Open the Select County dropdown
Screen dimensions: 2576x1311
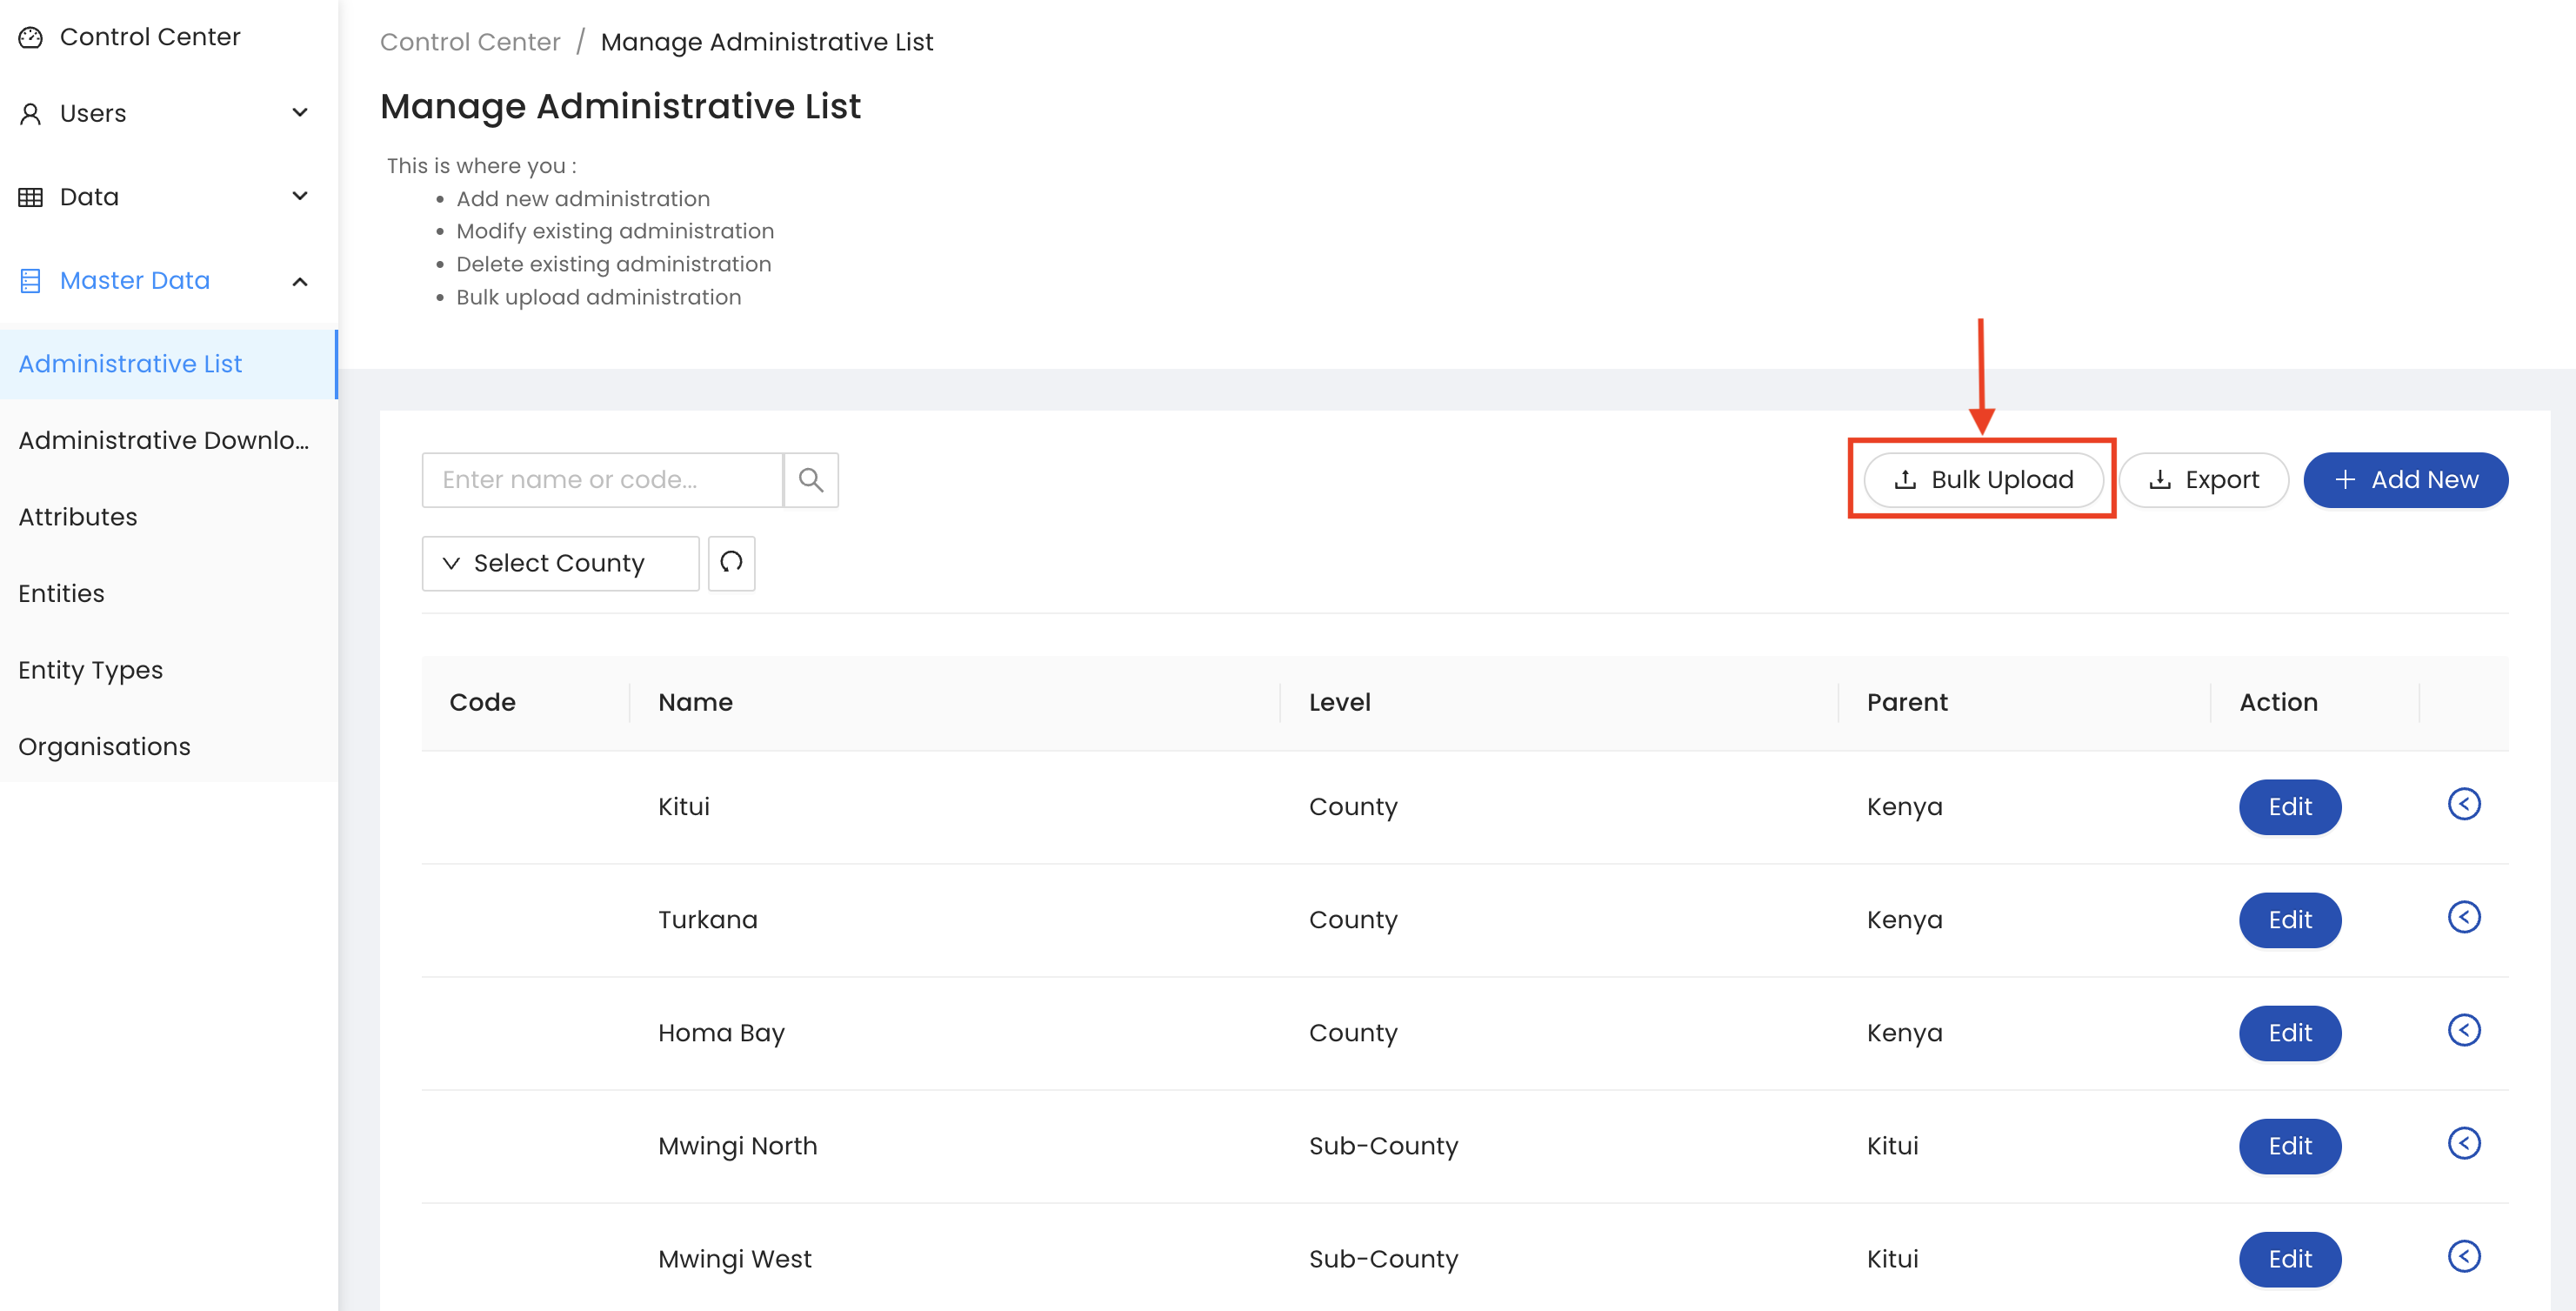pos(560,563)
